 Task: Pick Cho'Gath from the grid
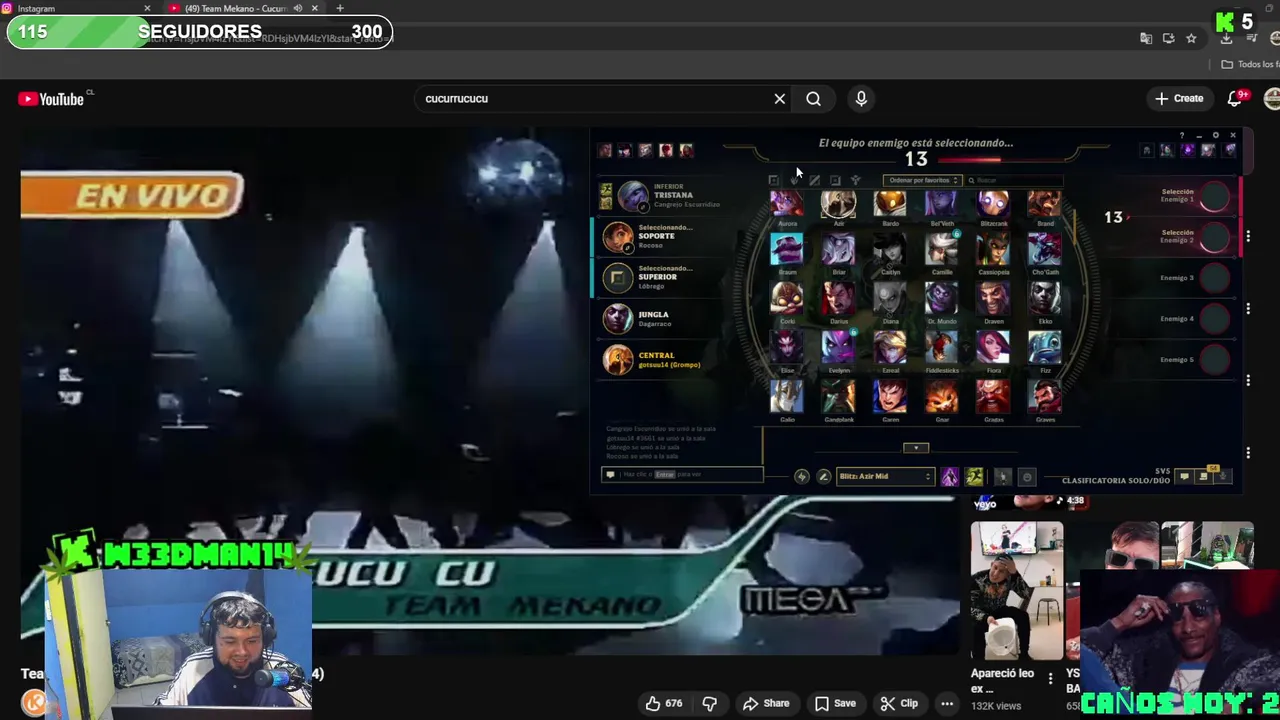[x=1045, y=249]
